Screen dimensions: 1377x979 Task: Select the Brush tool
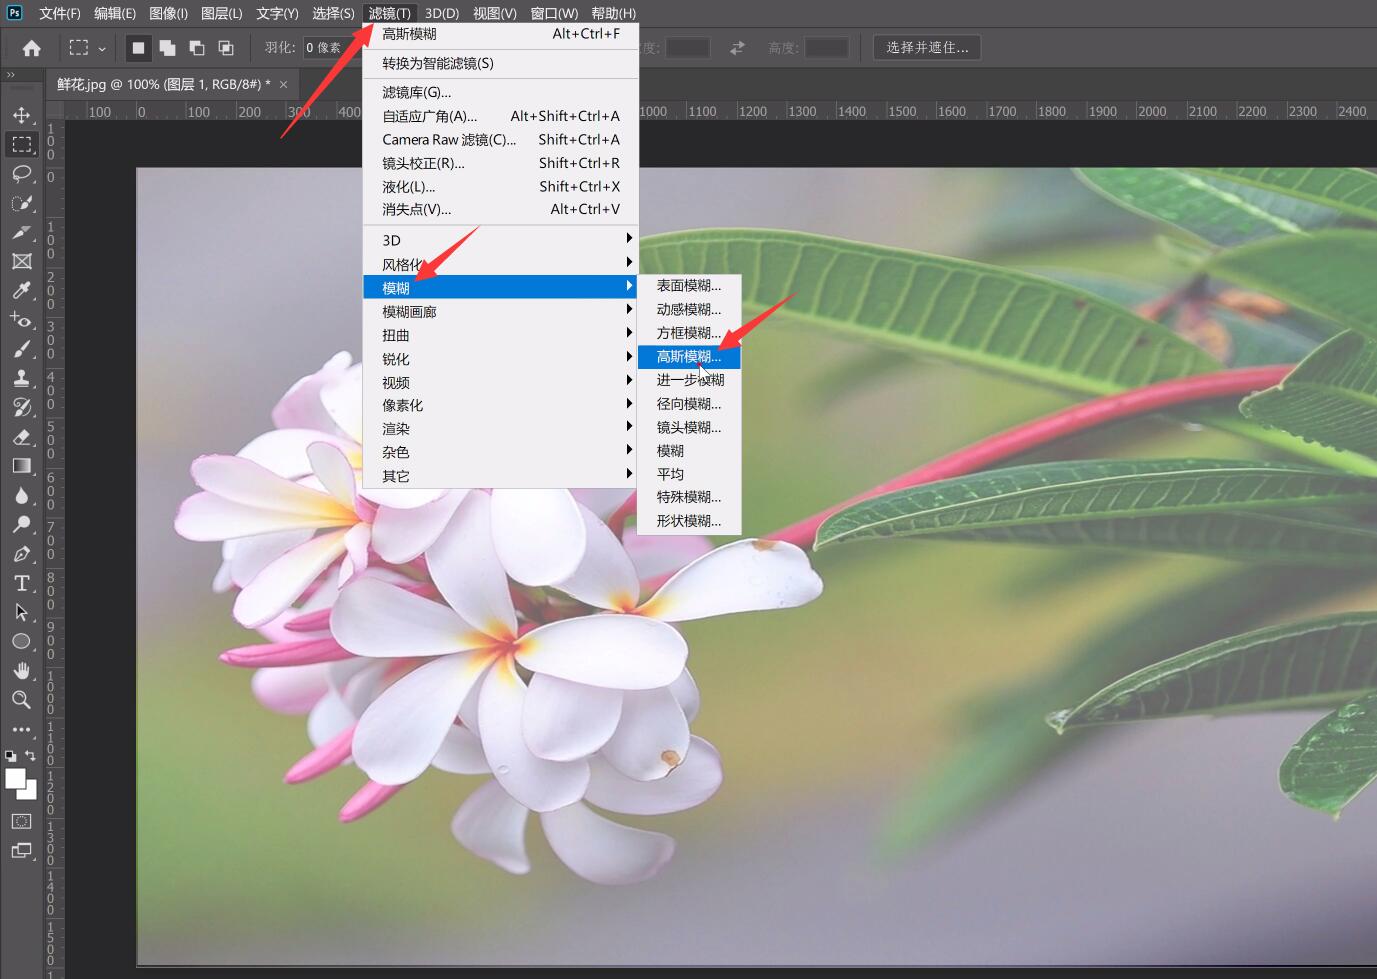(21, 349)
